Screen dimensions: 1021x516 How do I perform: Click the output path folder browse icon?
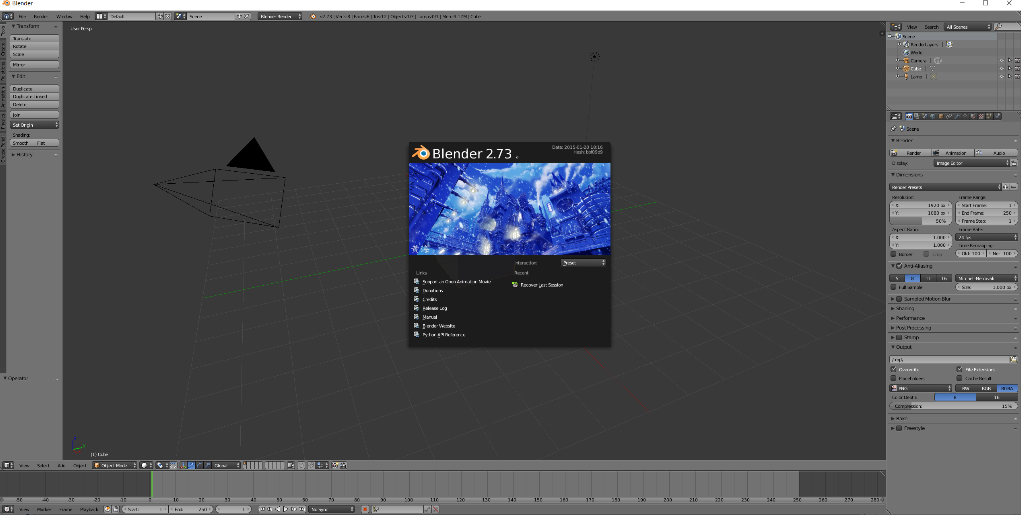coord(1014,359)
